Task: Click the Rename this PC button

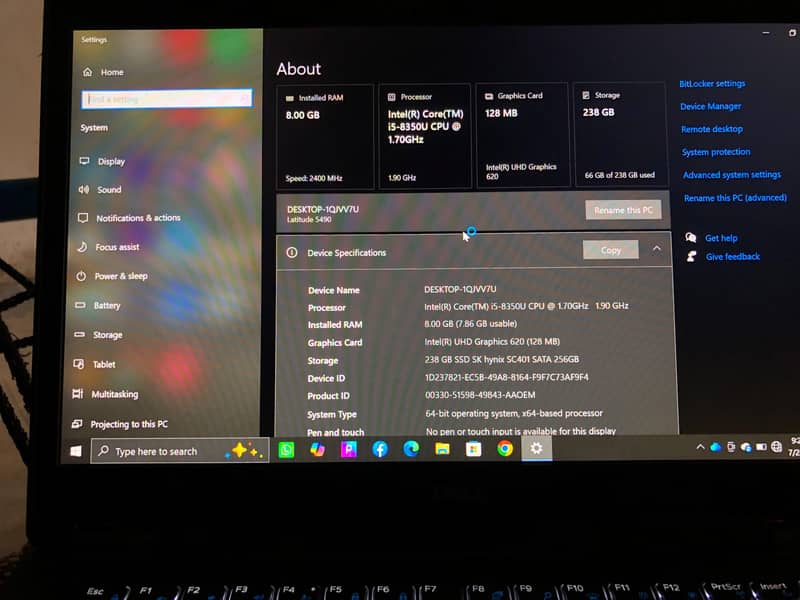Action: (x=623, y=210)
